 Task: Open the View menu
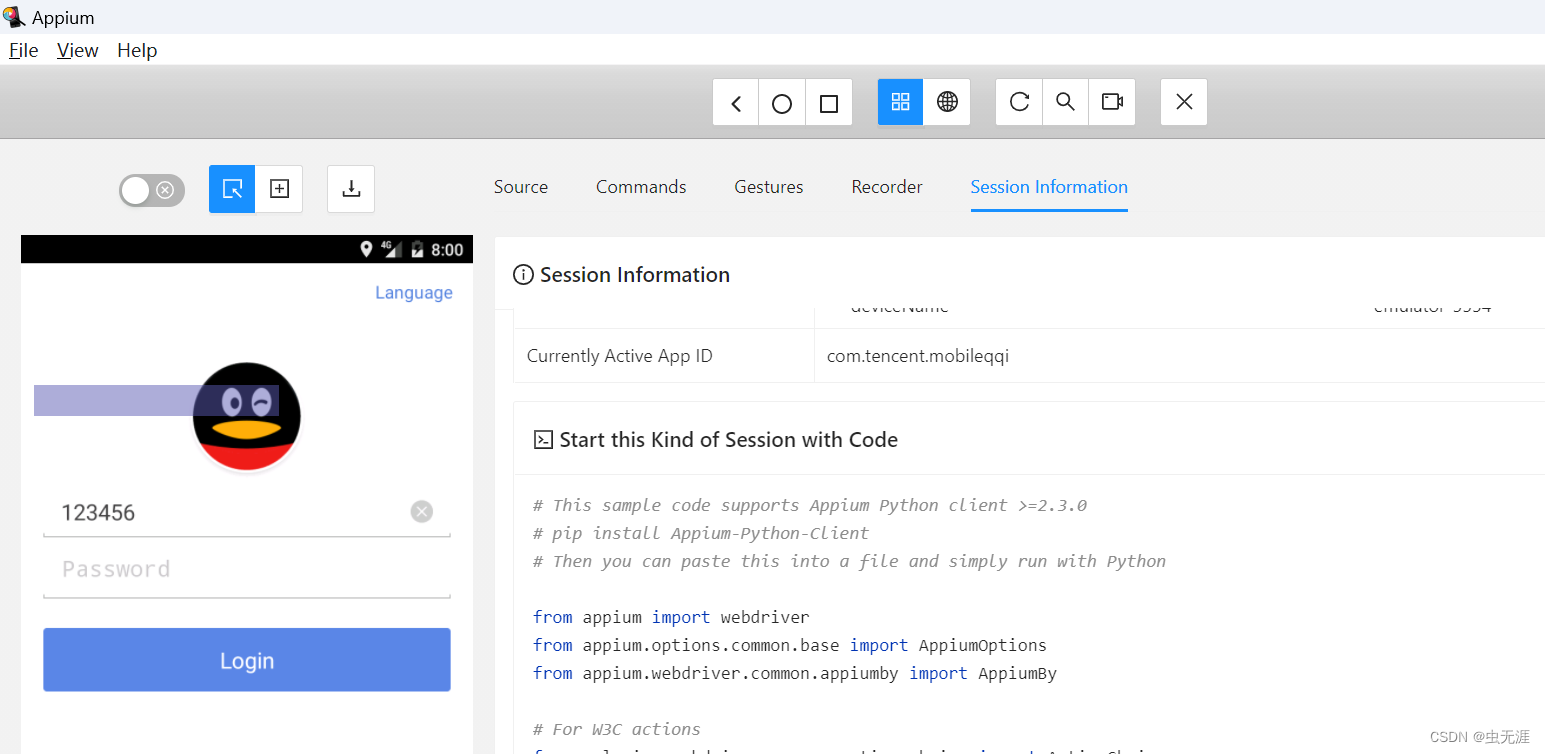click(x=77, y=50)
